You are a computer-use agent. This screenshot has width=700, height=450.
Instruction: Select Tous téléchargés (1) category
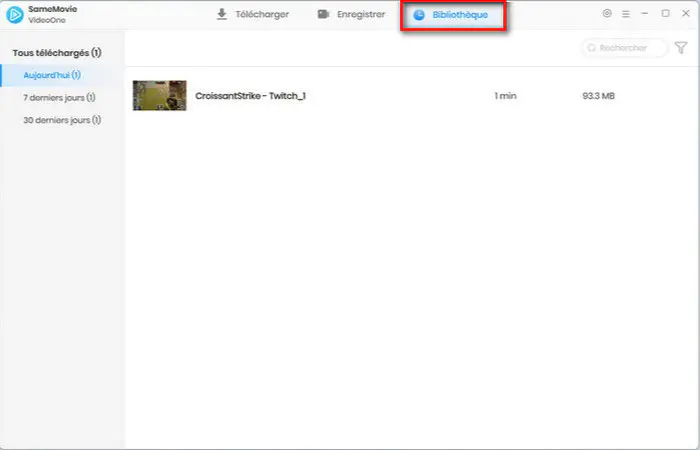click(57, 53)
